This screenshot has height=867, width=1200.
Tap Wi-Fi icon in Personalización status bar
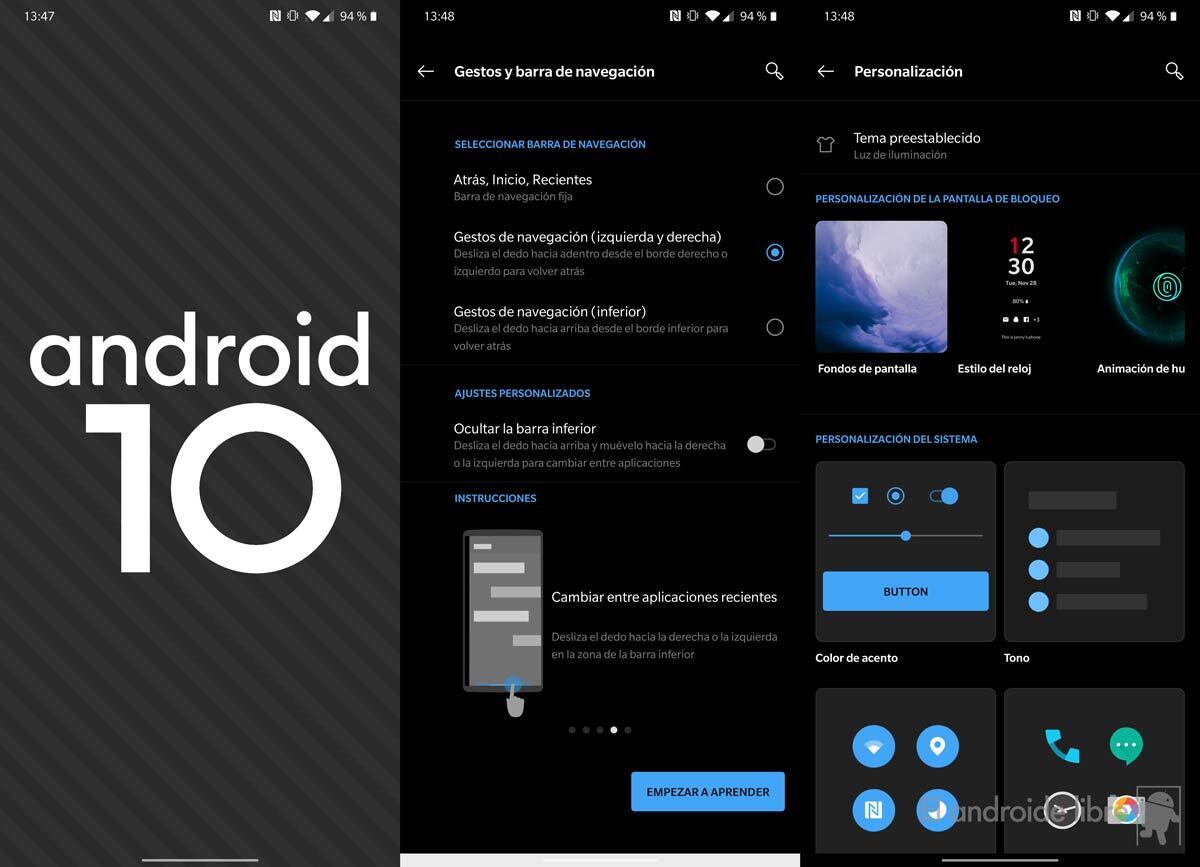[x=1113, y=17]
